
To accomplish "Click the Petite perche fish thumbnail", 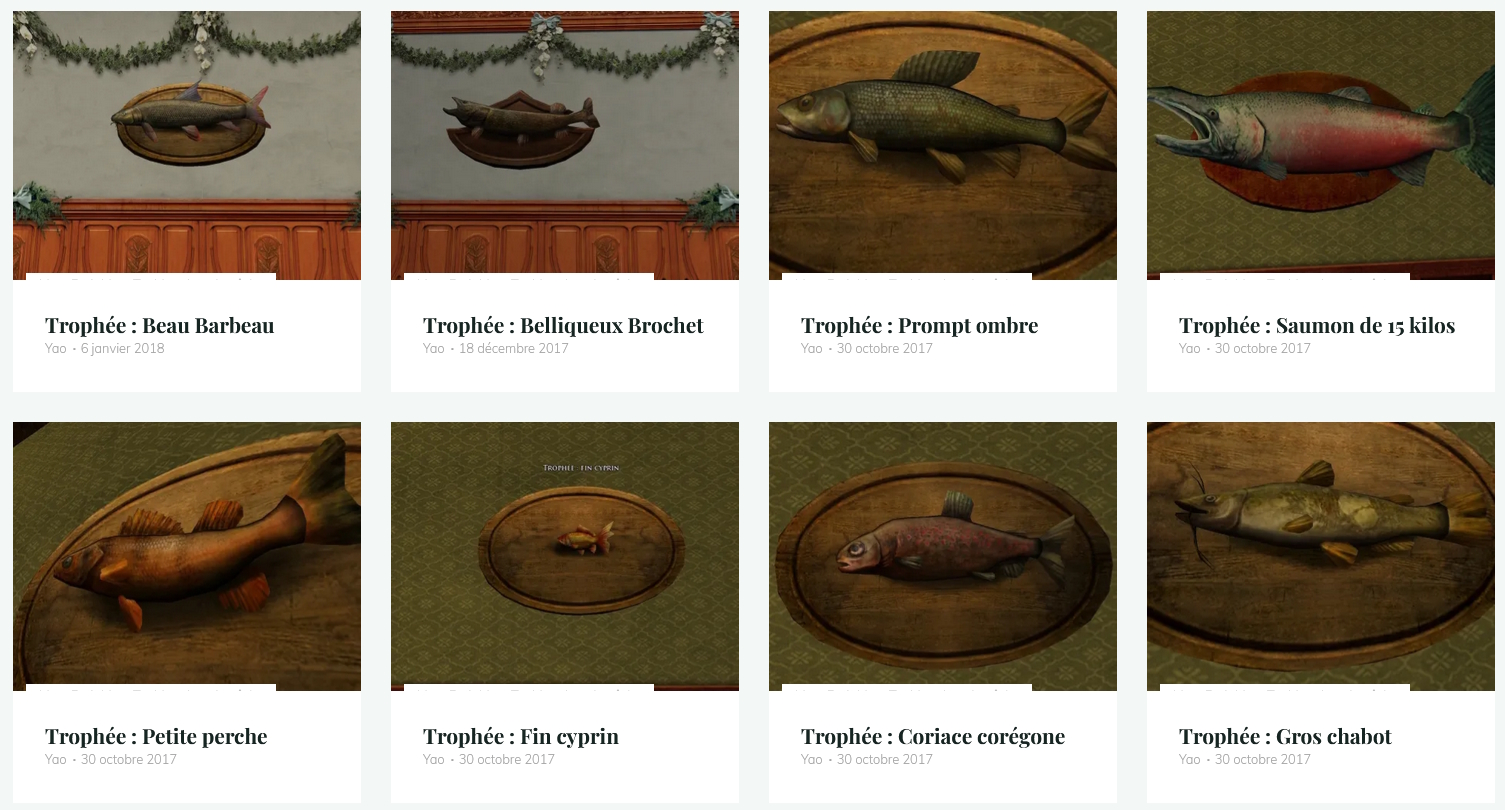I will pos(187,556).
